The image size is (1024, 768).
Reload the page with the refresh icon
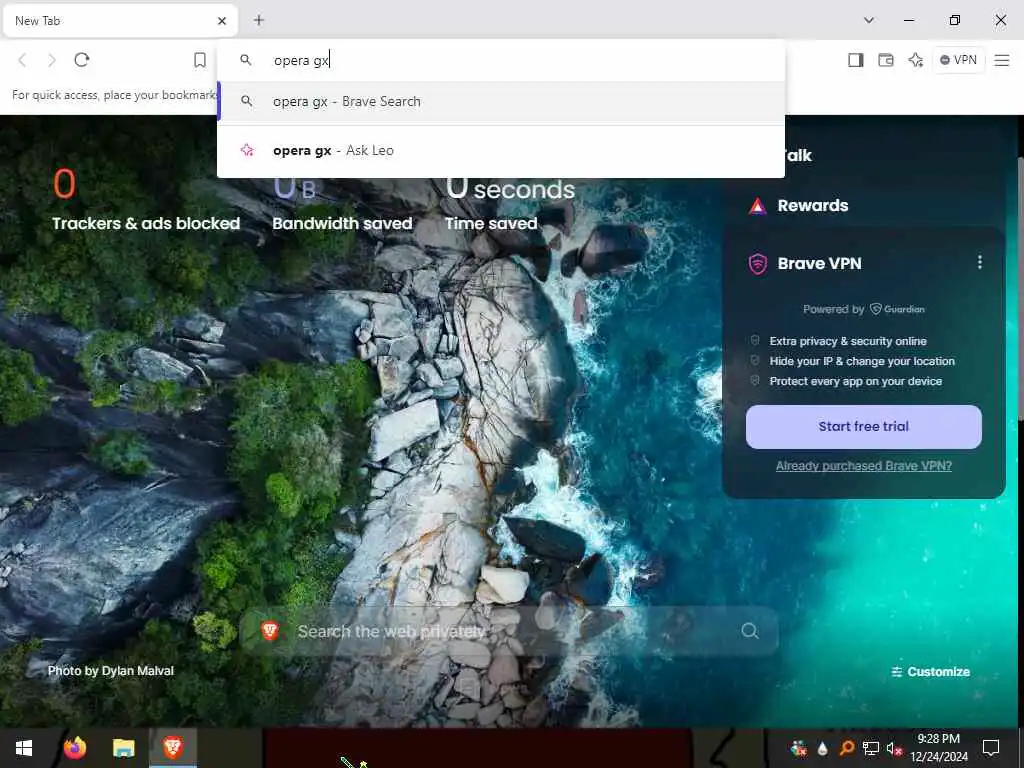(82, 60)
